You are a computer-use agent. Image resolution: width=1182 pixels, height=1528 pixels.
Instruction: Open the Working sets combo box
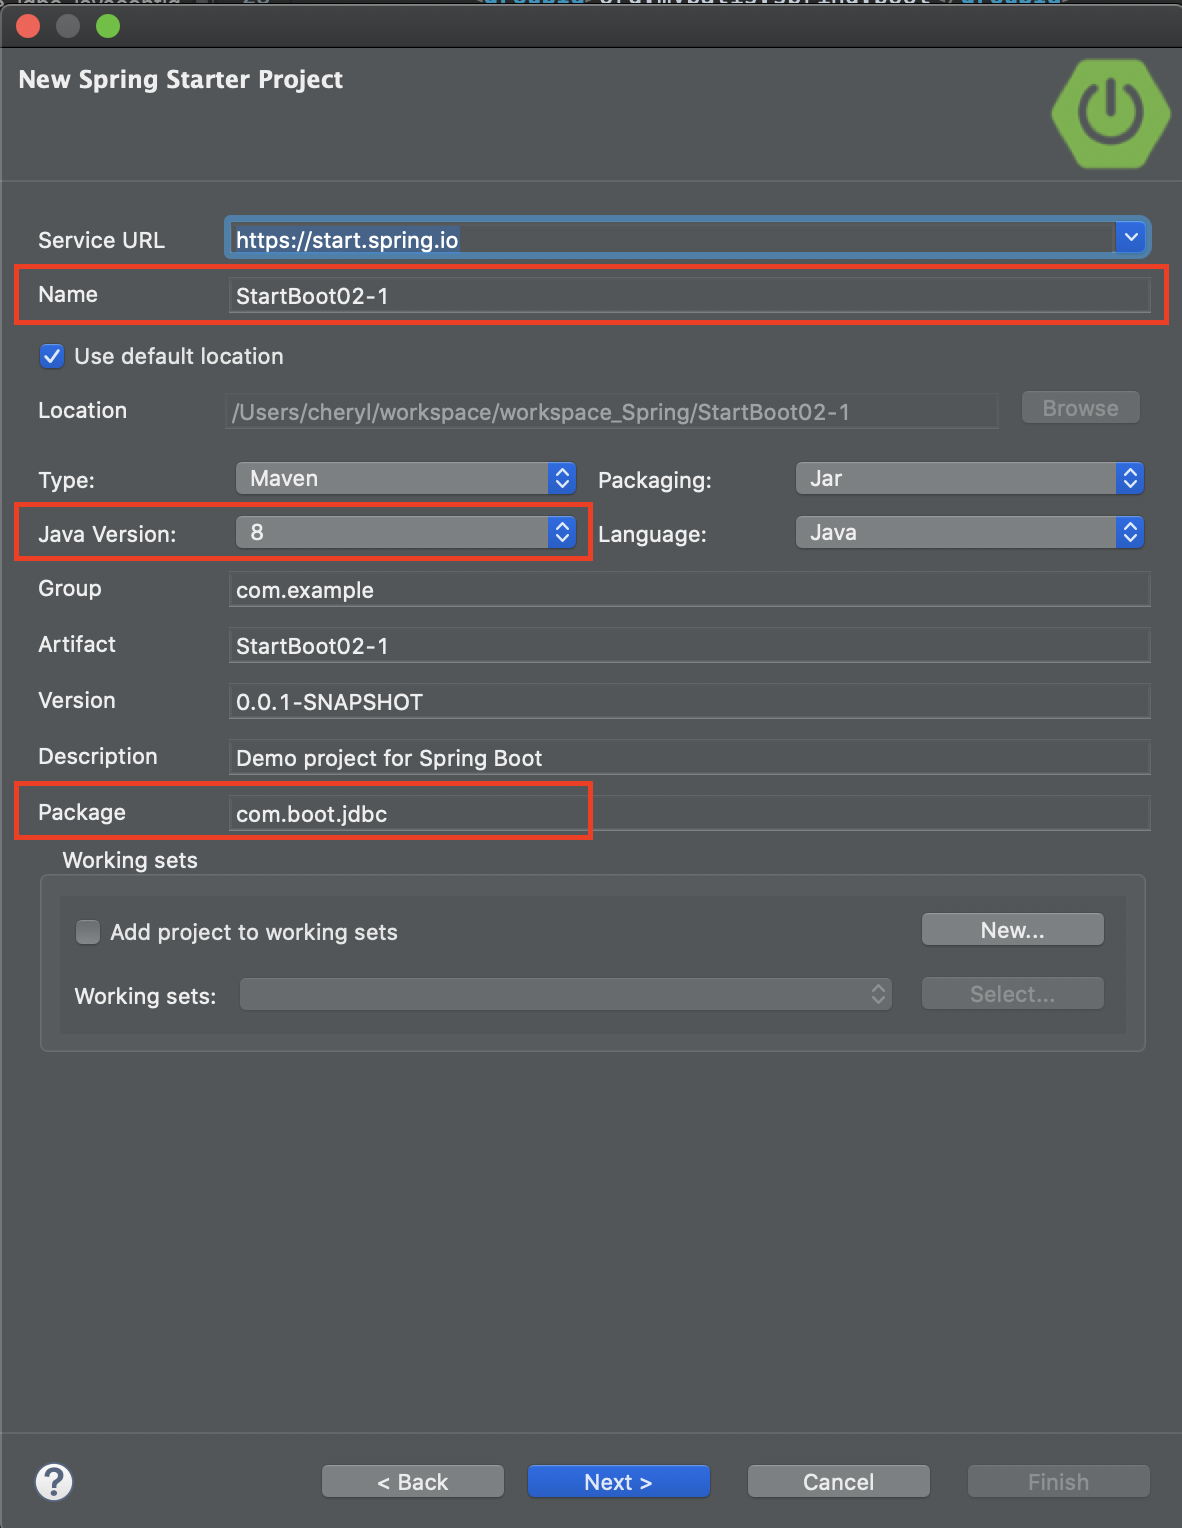566,994
